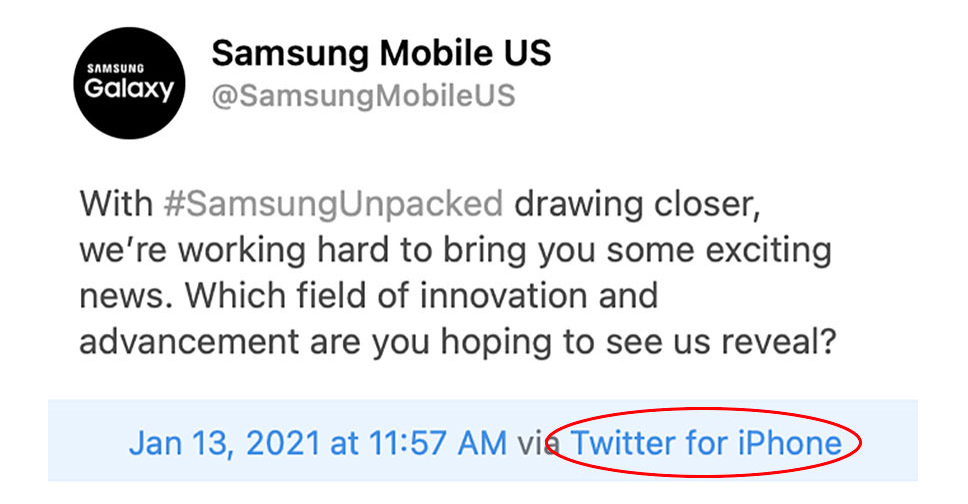Click the @SamsungMobileUS handle
This screenshot has height=504, width=968.
[x=363, y=96]
